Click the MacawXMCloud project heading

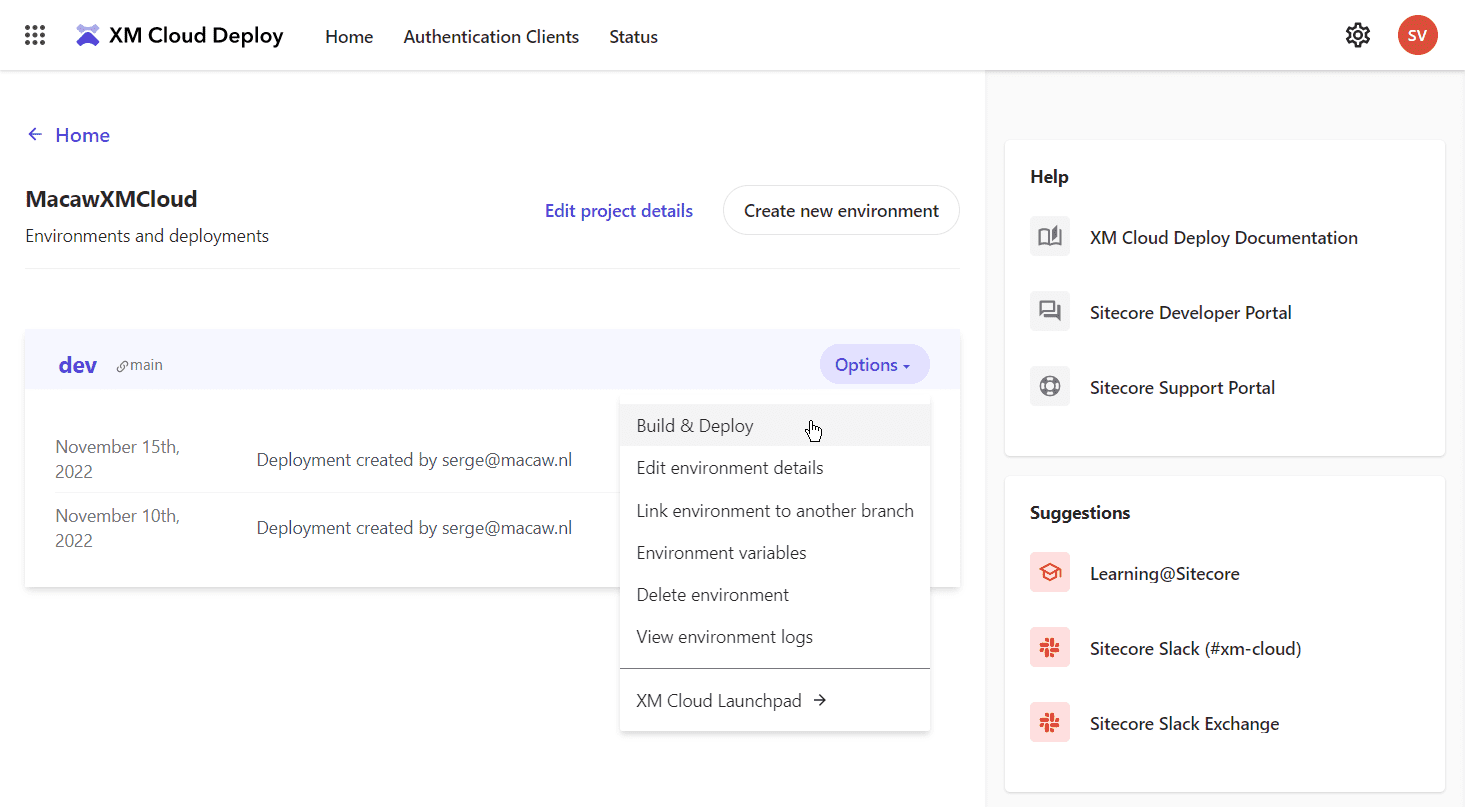111,199
